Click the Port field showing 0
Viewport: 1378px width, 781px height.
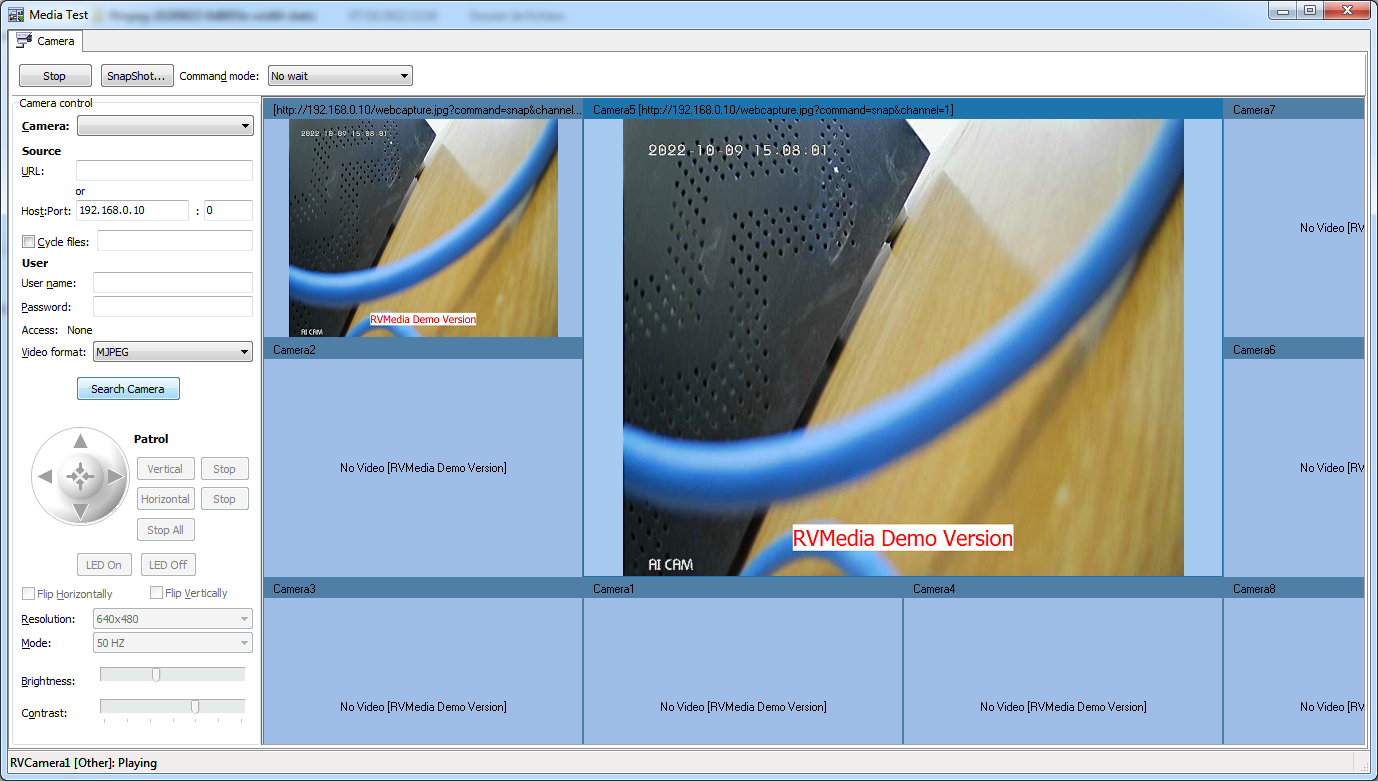228,211
